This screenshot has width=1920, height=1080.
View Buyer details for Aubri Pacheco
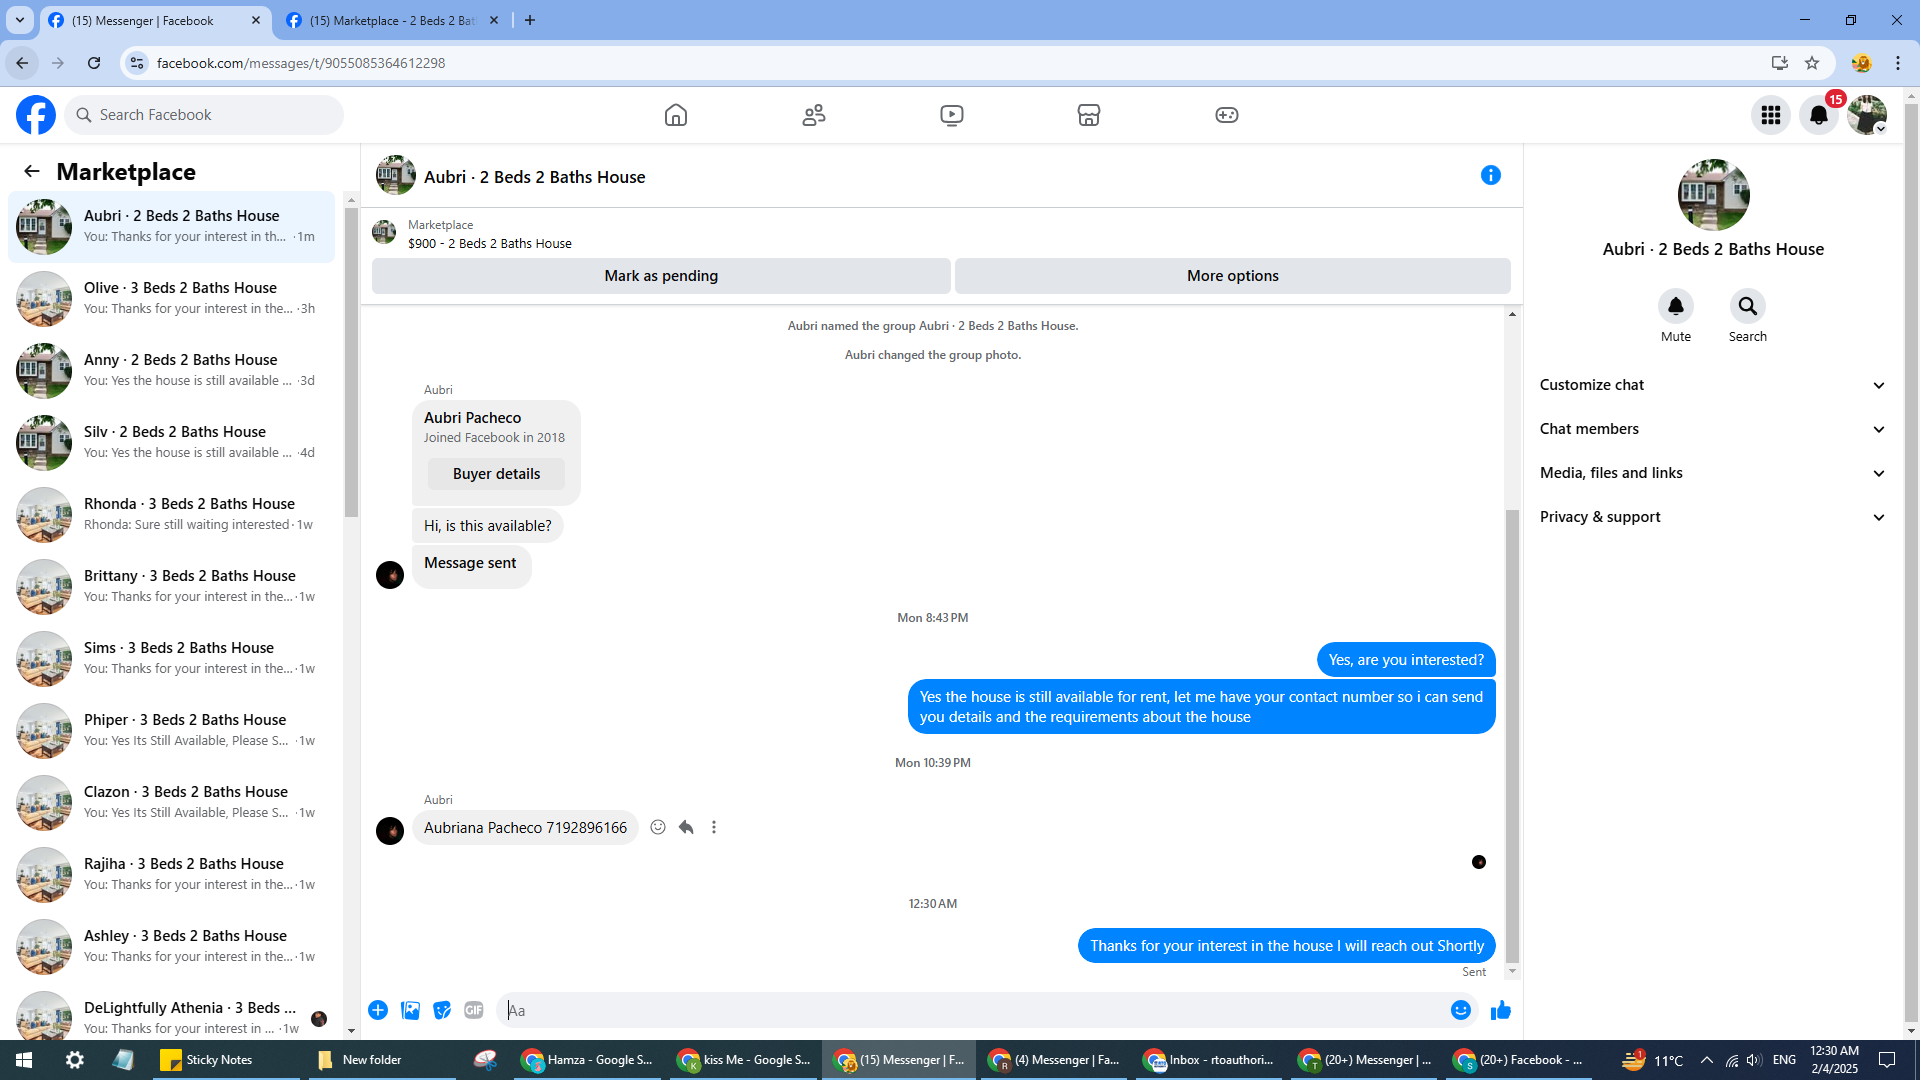[496, 474]
